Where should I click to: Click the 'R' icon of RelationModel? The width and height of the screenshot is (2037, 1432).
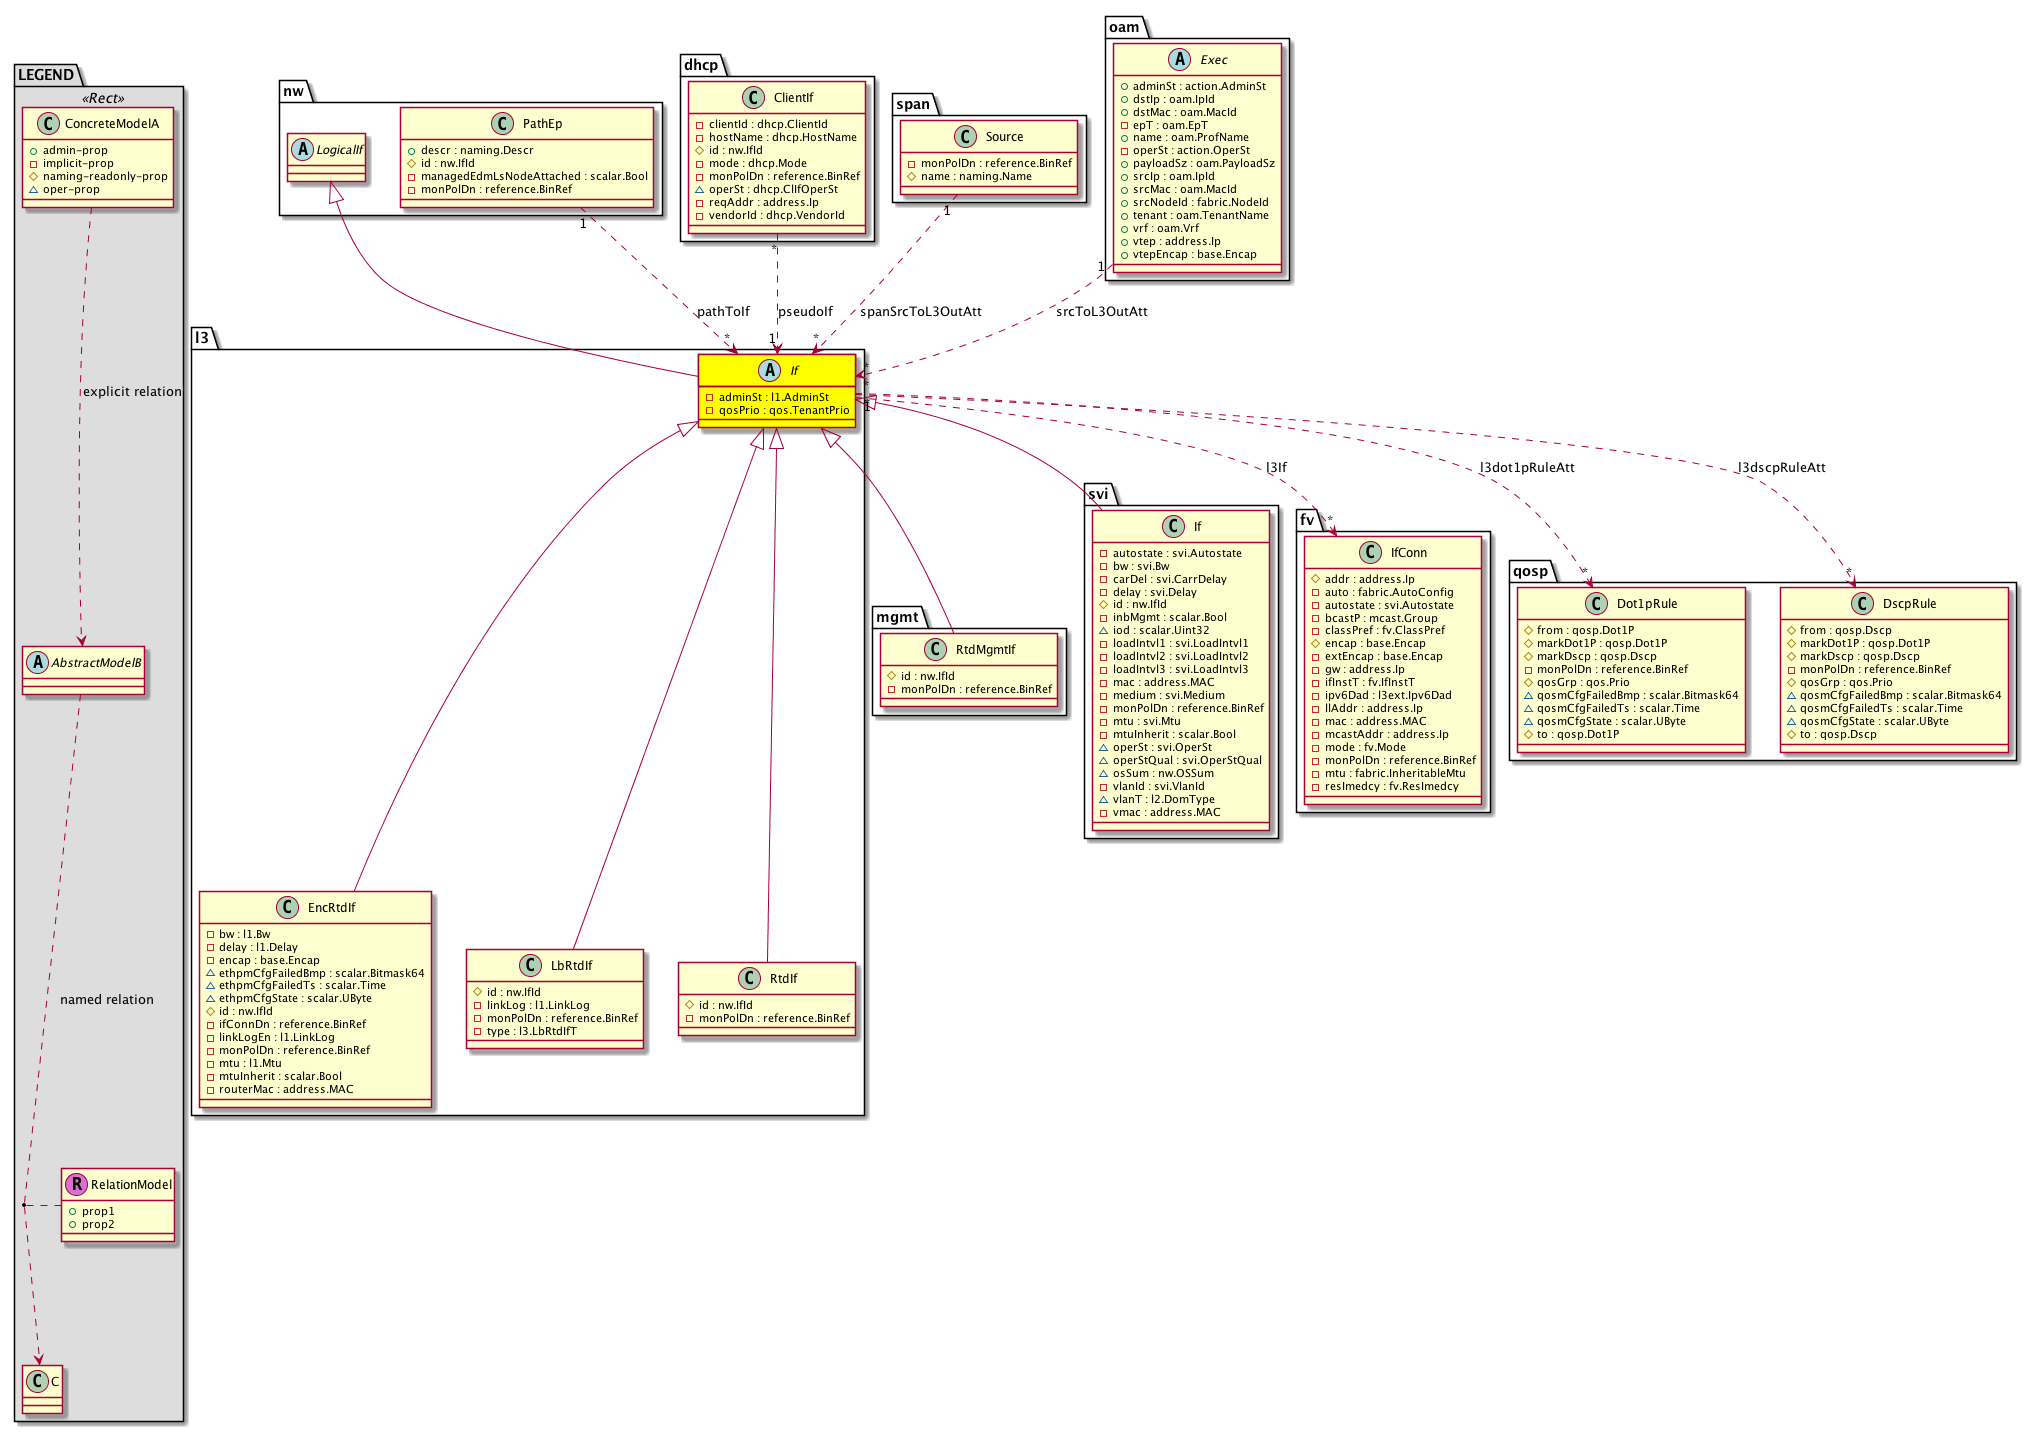[76, 1184]
